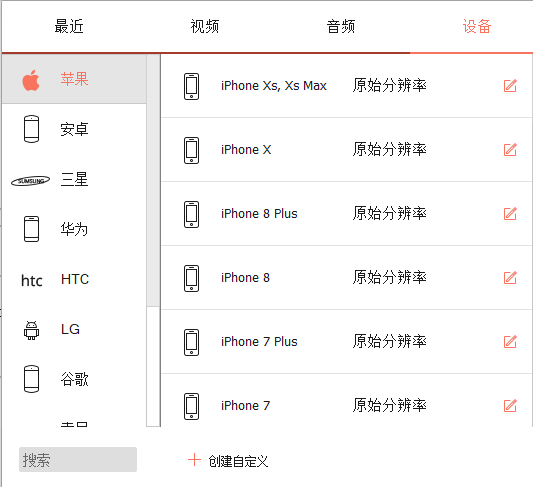Select the Apple logo category icon
This screenshot has width=533, height=487.
31,81
